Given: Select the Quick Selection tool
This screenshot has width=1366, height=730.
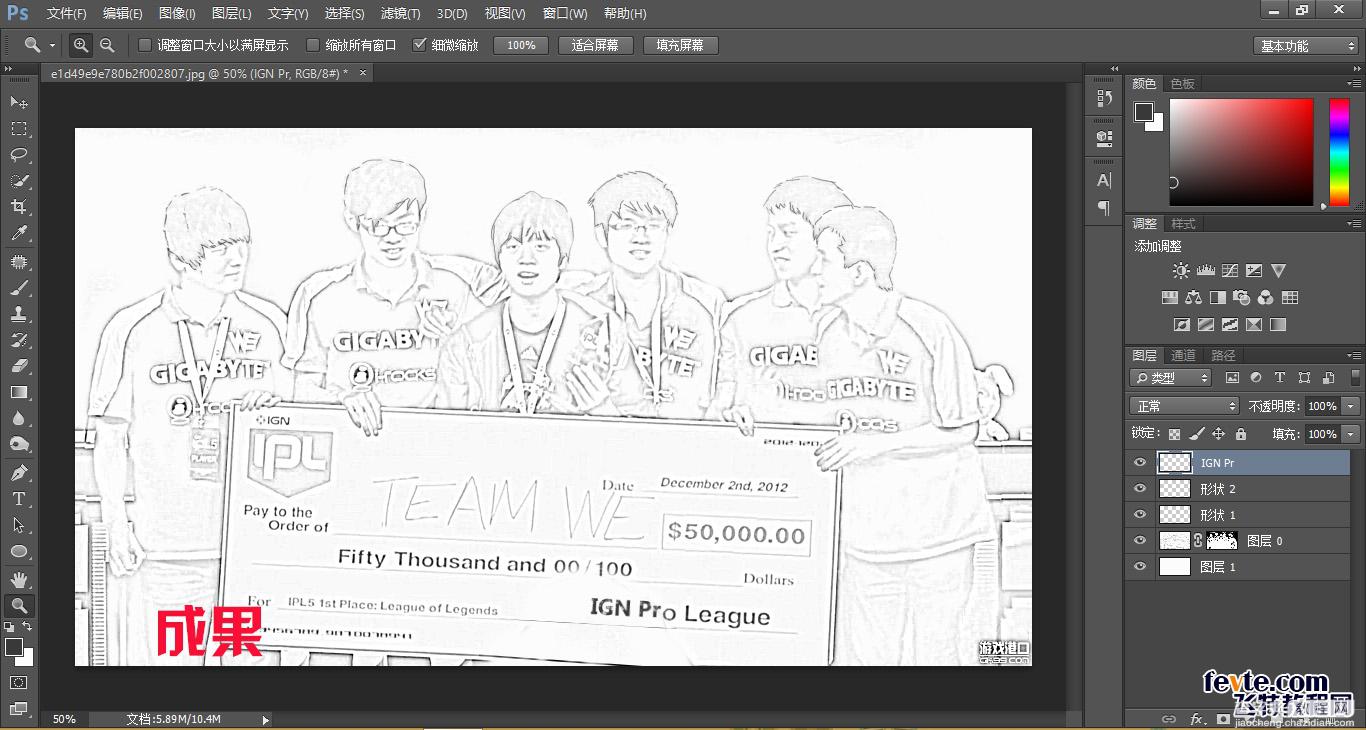Looking at the screenshot, I should (x=18, y=181).
